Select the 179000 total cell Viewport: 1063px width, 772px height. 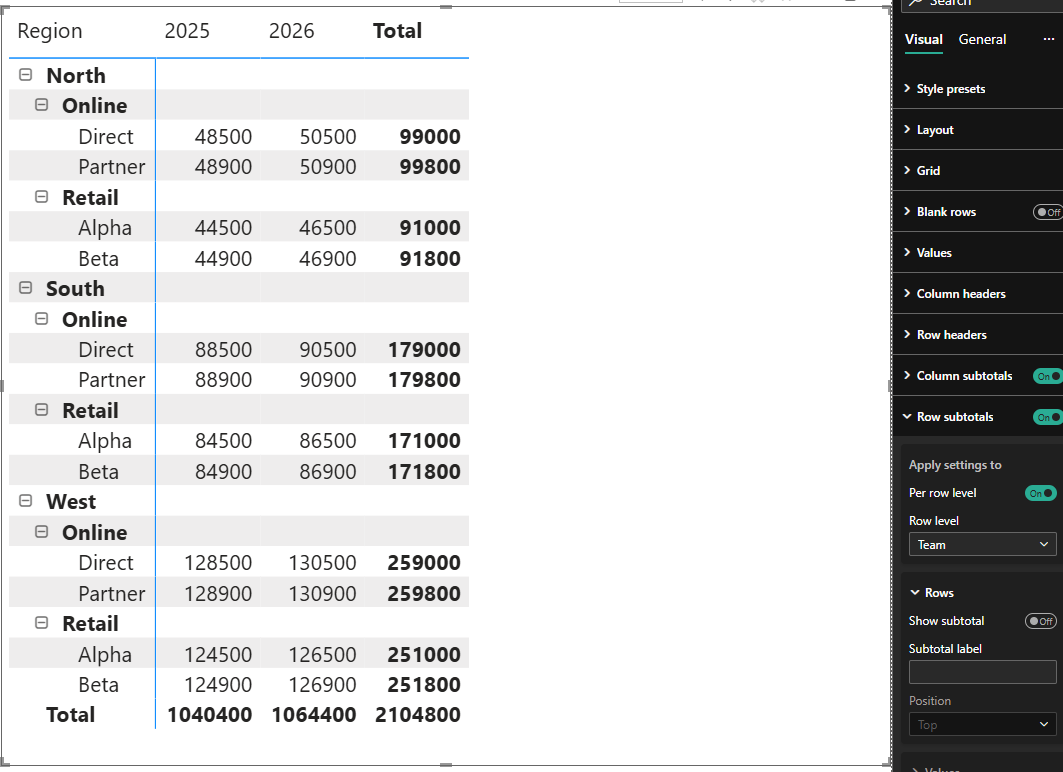point(424,350)
